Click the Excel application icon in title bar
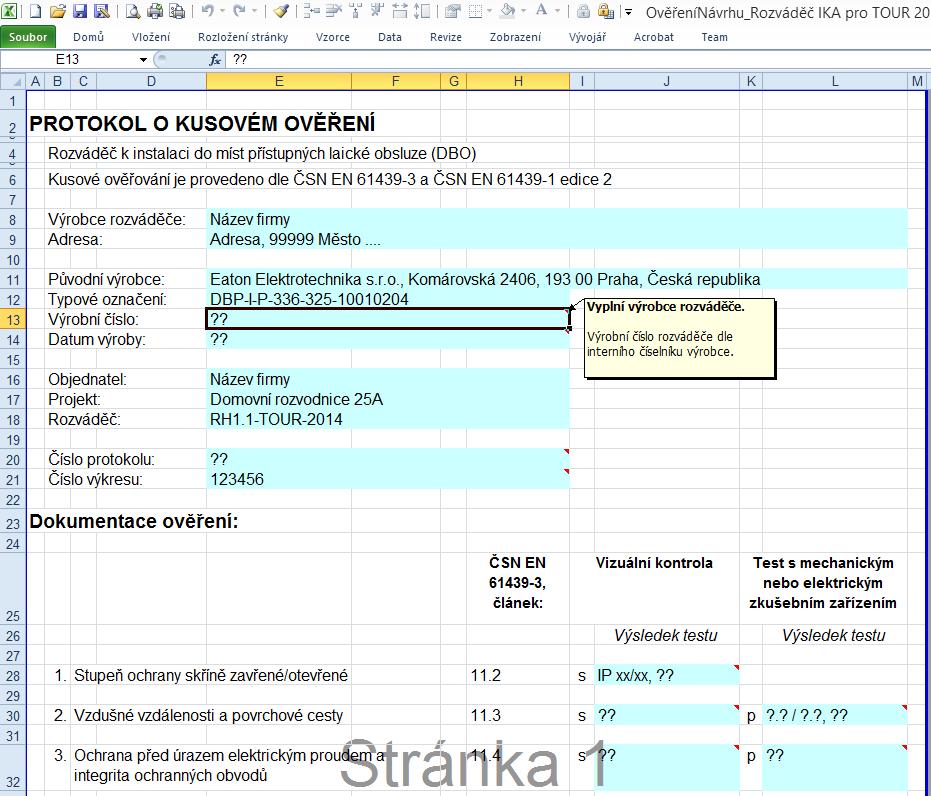The height and width of the screenshot is (796, 931). [x=9, y=11]
